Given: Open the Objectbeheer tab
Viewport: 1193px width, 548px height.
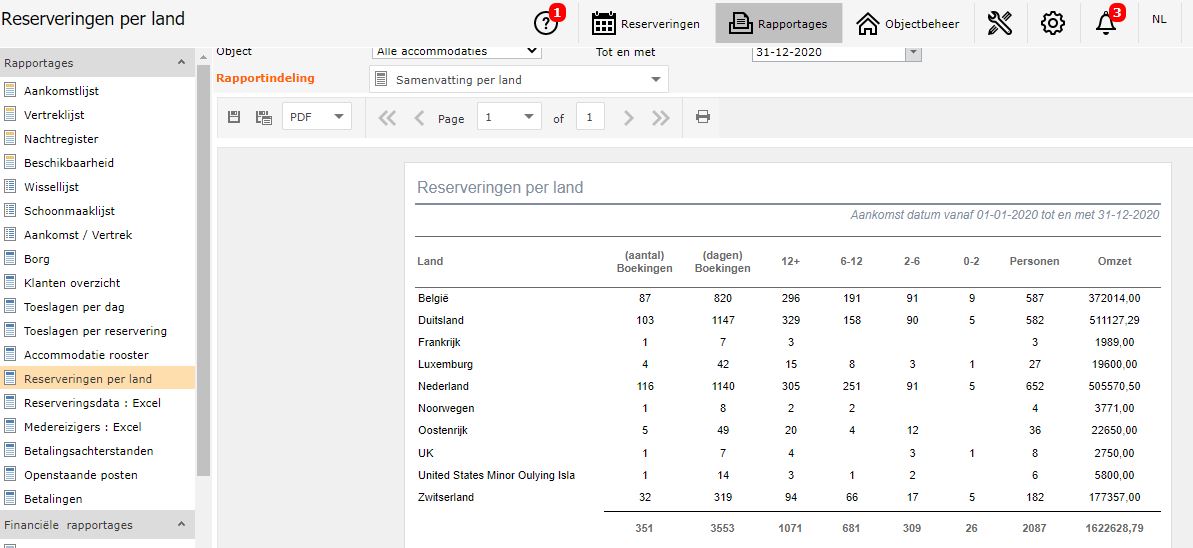Looking at the screenshot, I should click(x=908, y=24).
